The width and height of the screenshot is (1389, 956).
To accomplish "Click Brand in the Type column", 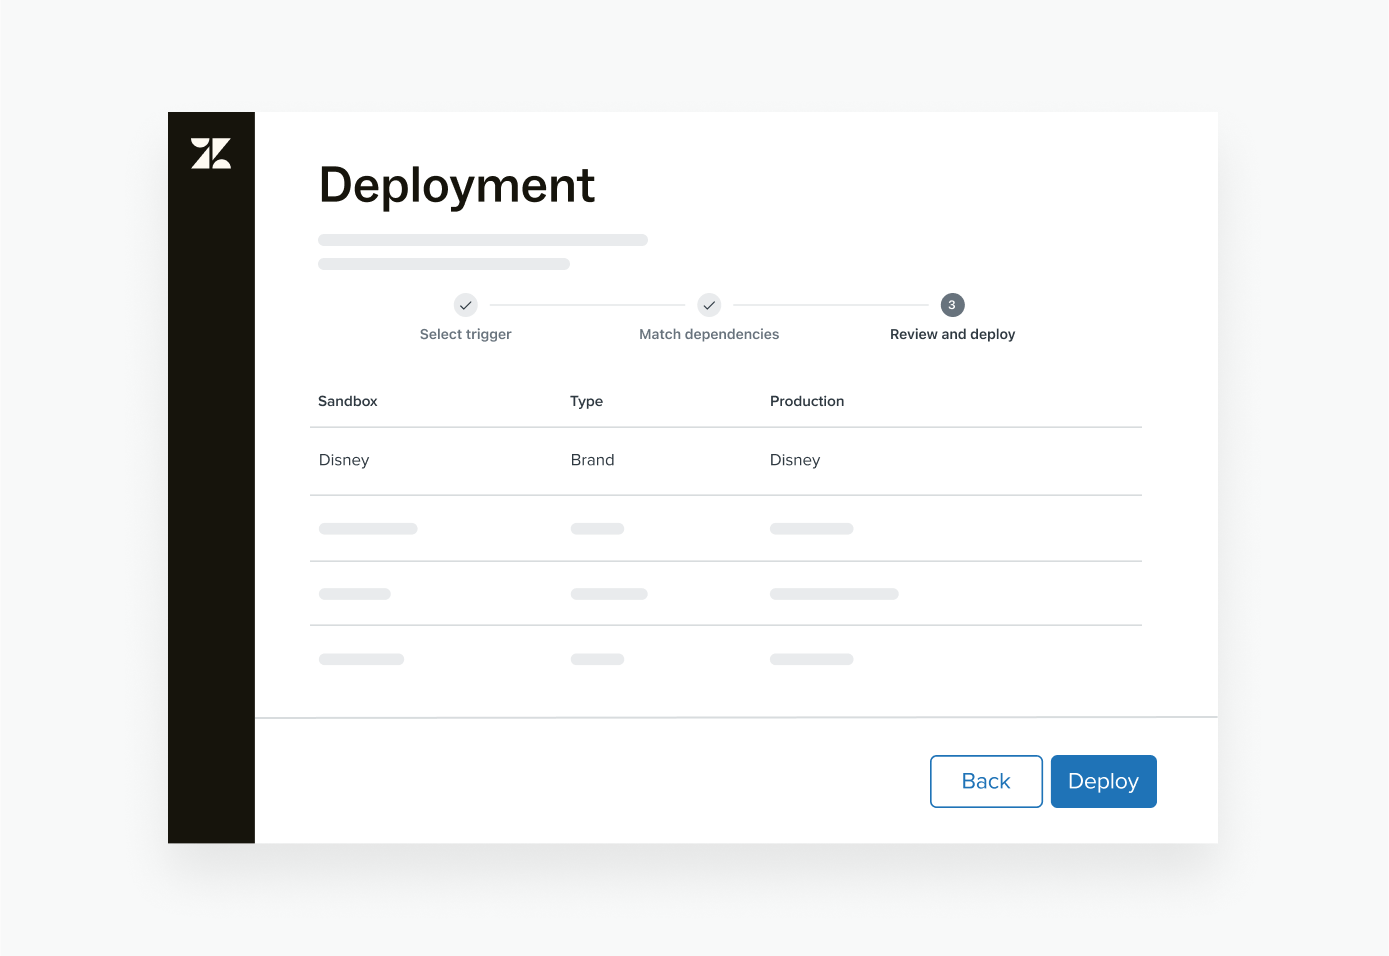I will coord(592,460).
